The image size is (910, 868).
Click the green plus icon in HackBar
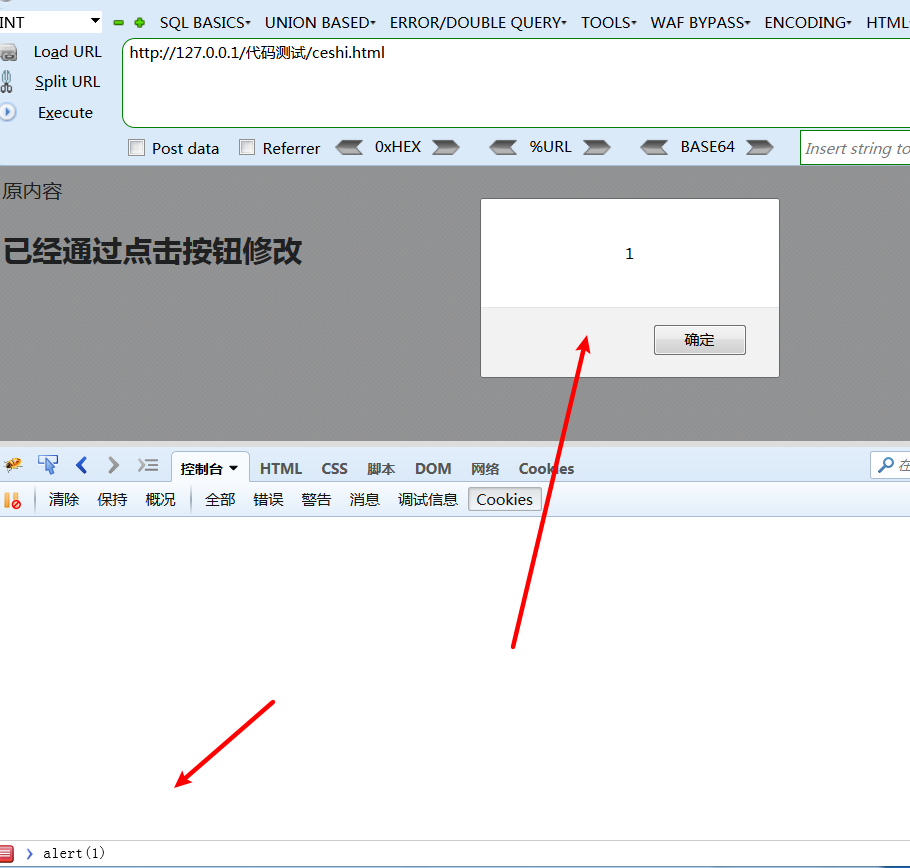[139, 23]
